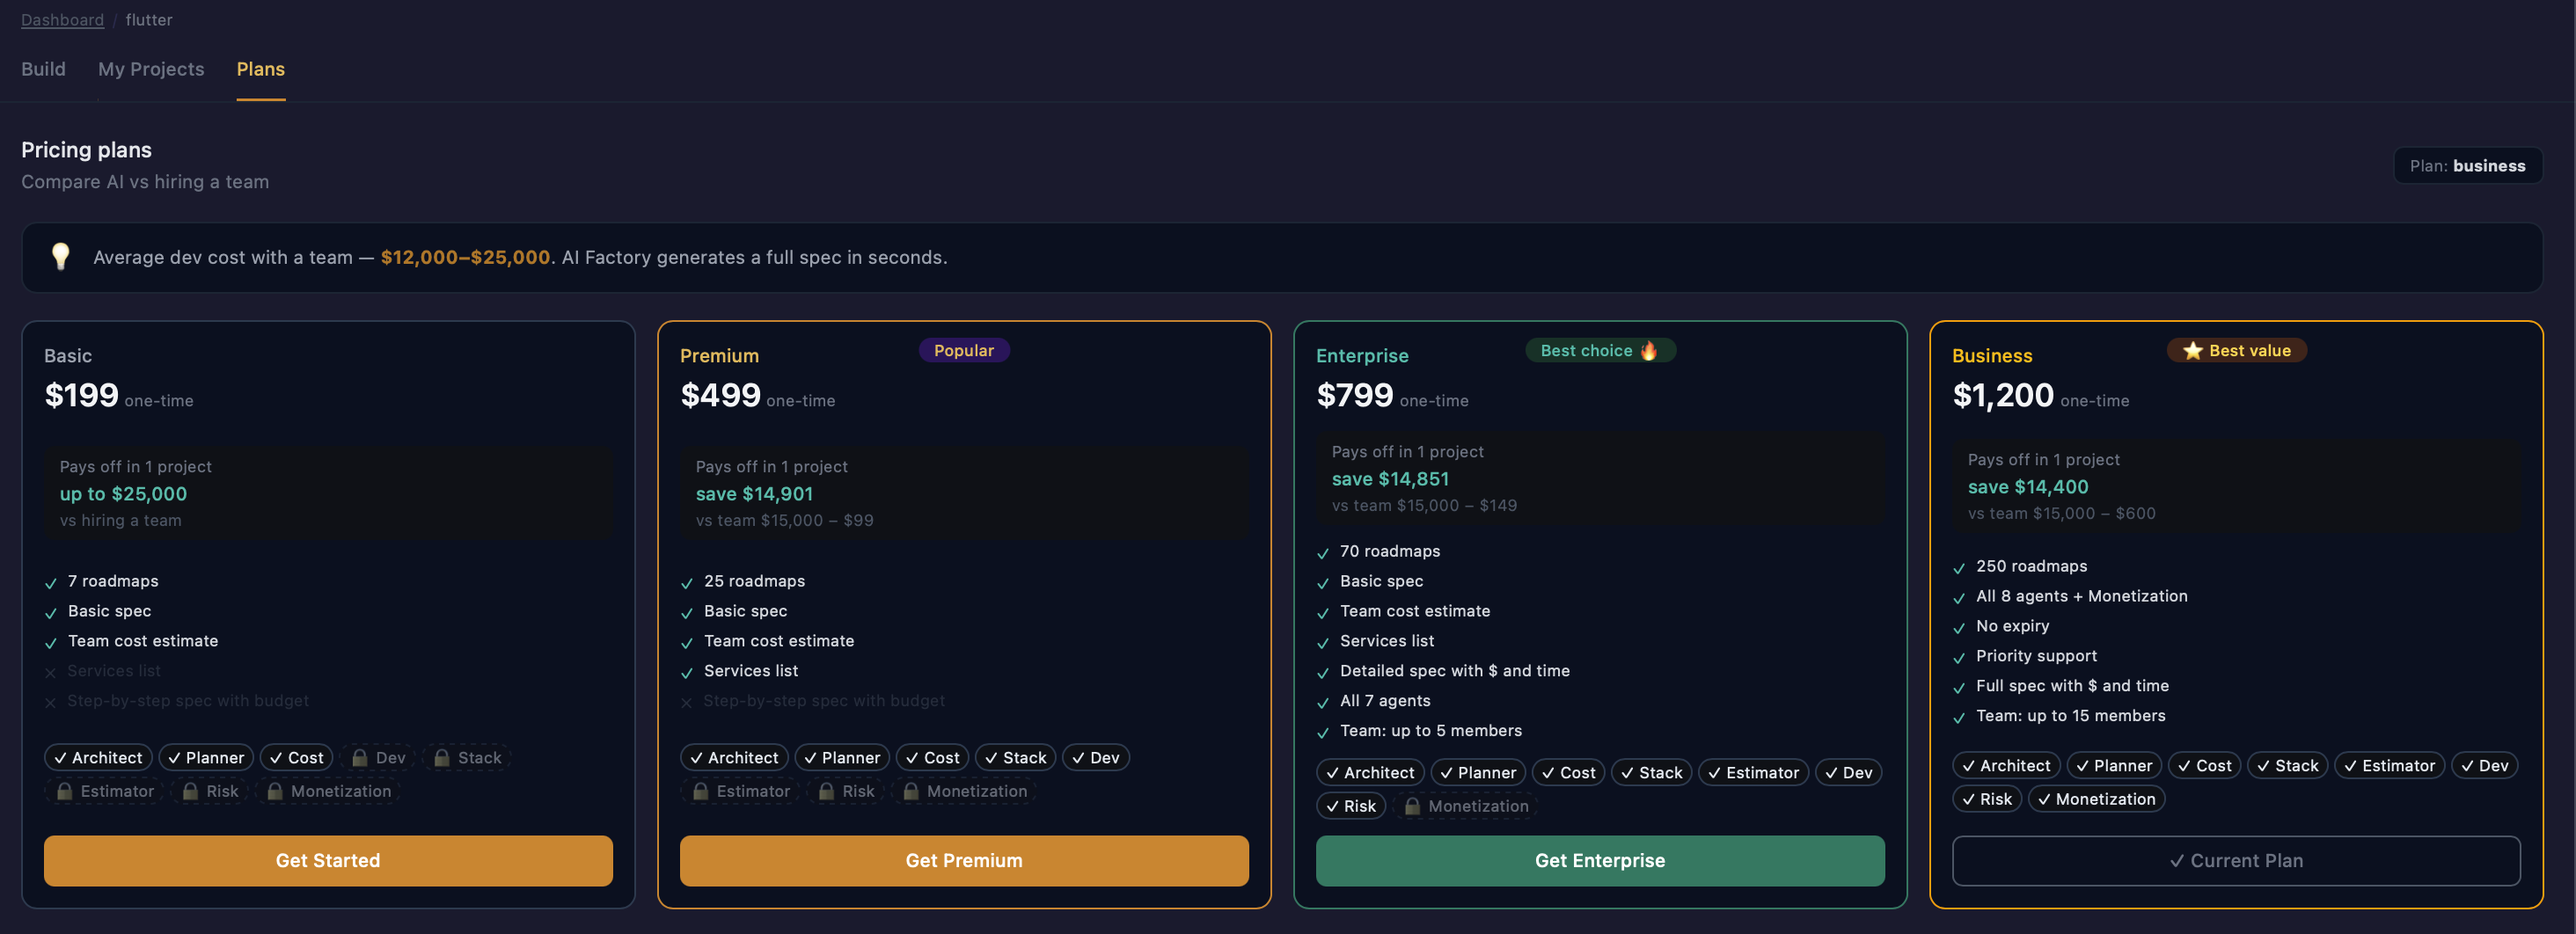Click the locked Estimator chip in Premium plan
2576x934 pixels.
click(741, 791)
